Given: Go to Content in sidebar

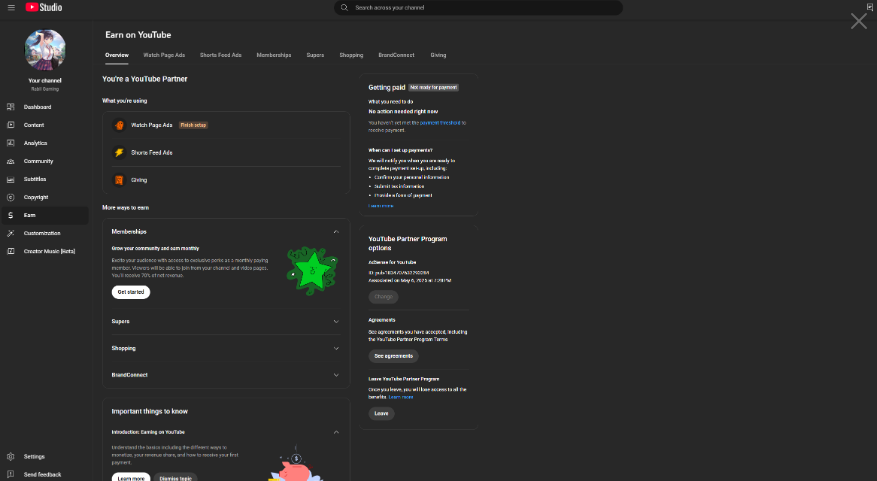Looking at the screenshot, I should [34, 125].
